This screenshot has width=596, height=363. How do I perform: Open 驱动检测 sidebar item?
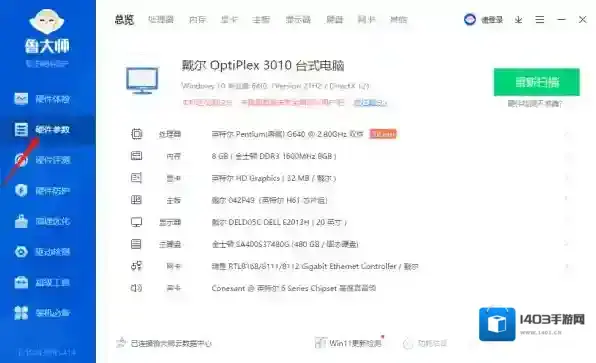42,252
